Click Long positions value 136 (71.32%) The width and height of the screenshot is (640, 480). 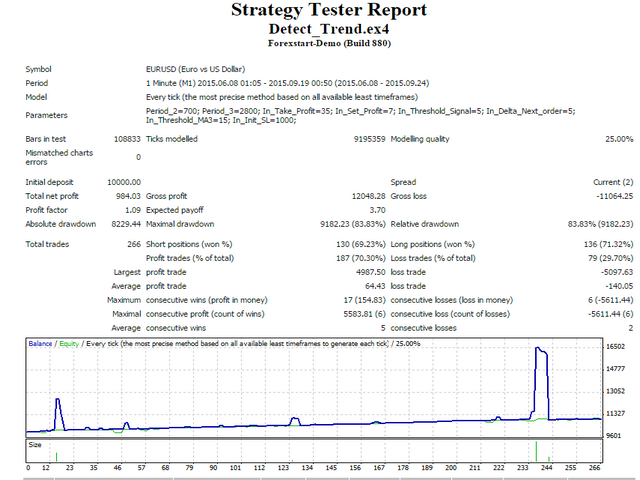click(609, 244)
